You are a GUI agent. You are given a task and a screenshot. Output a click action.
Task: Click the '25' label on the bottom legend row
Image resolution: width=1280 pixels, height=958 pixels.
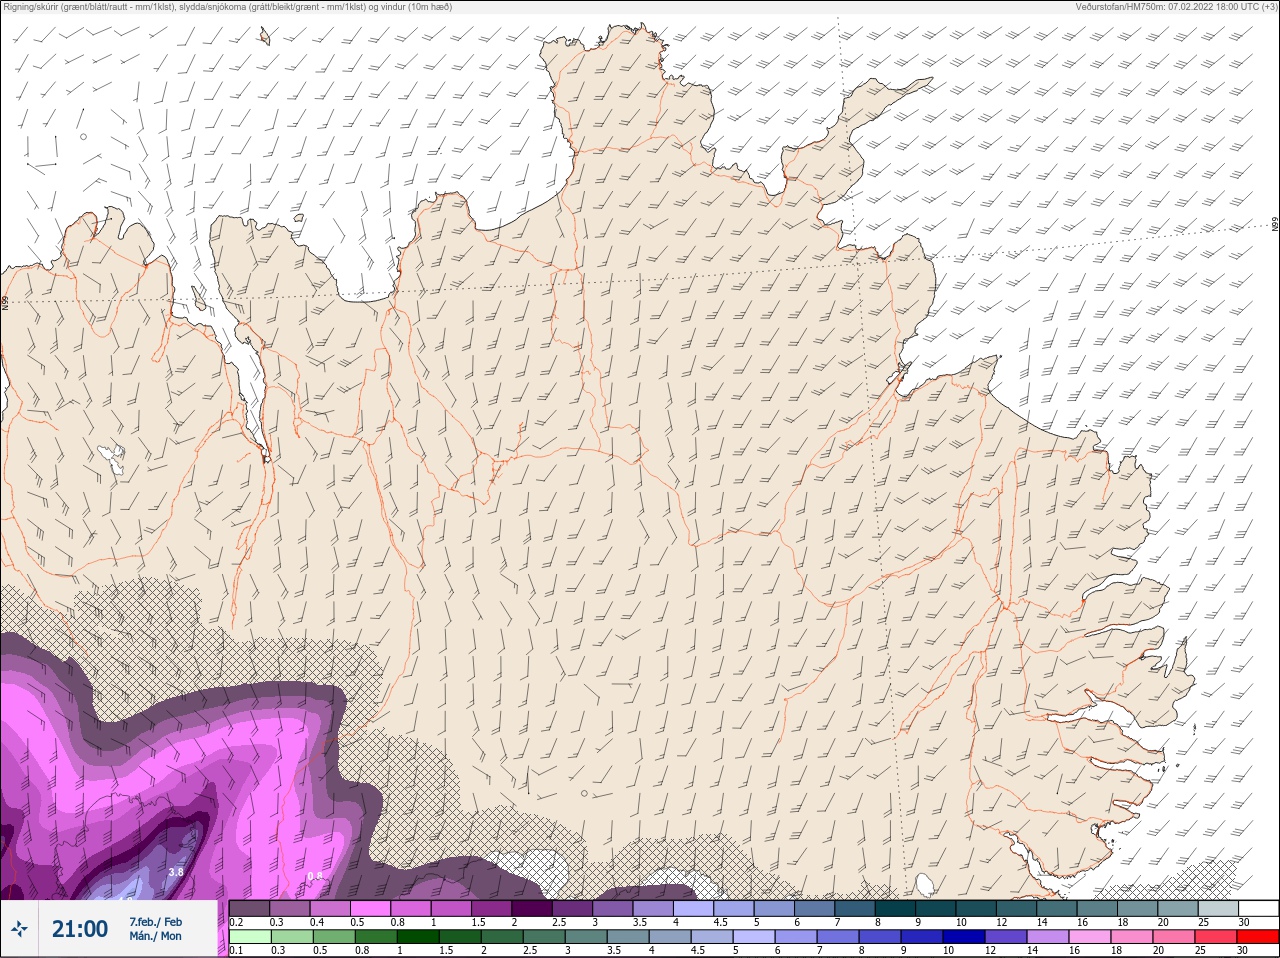pyautogui.click(x=1203, y=951)
